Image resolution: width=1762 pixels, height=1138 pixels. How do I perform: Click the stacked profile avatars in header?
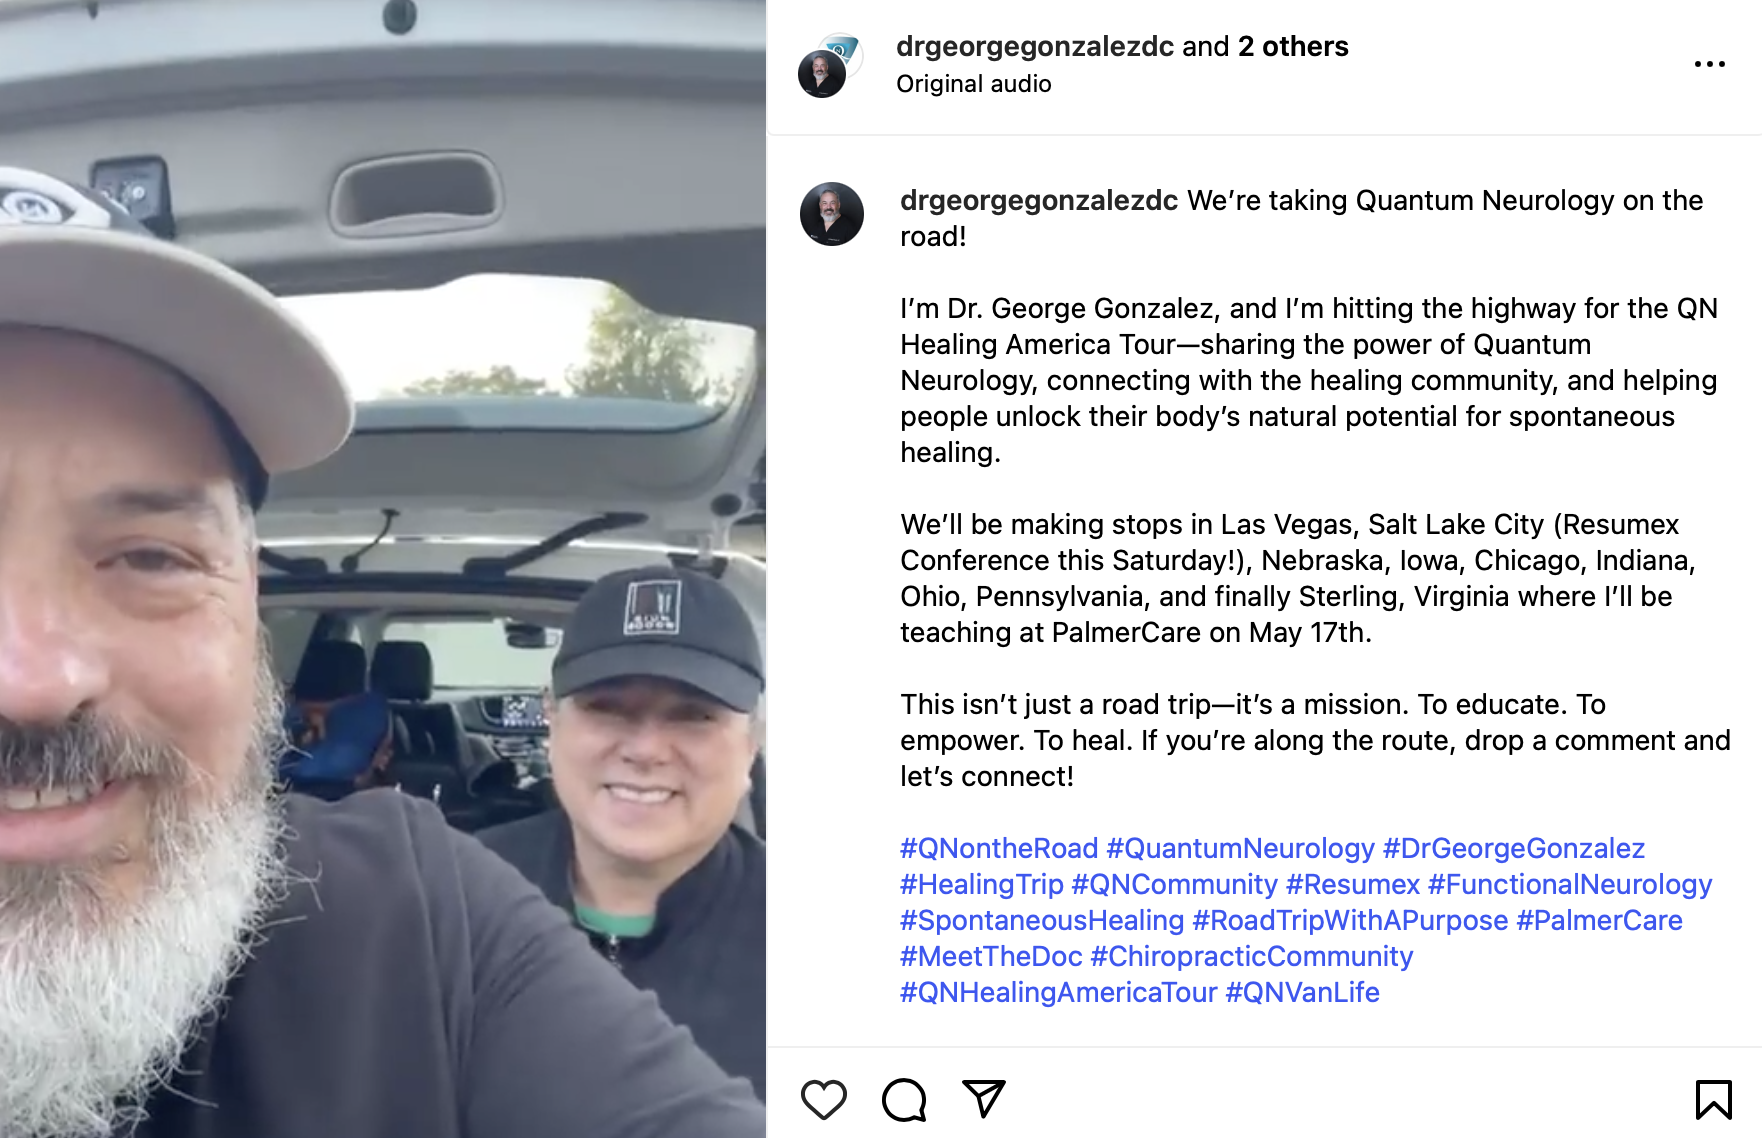(830, 65)
